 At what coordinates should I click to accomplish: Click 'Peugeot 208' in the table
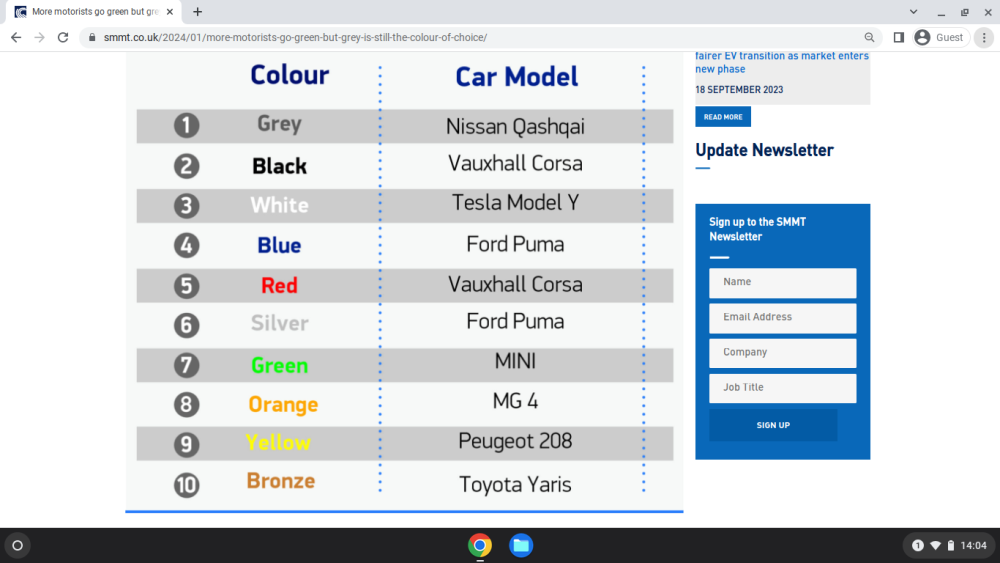click(x=515, y=441)
